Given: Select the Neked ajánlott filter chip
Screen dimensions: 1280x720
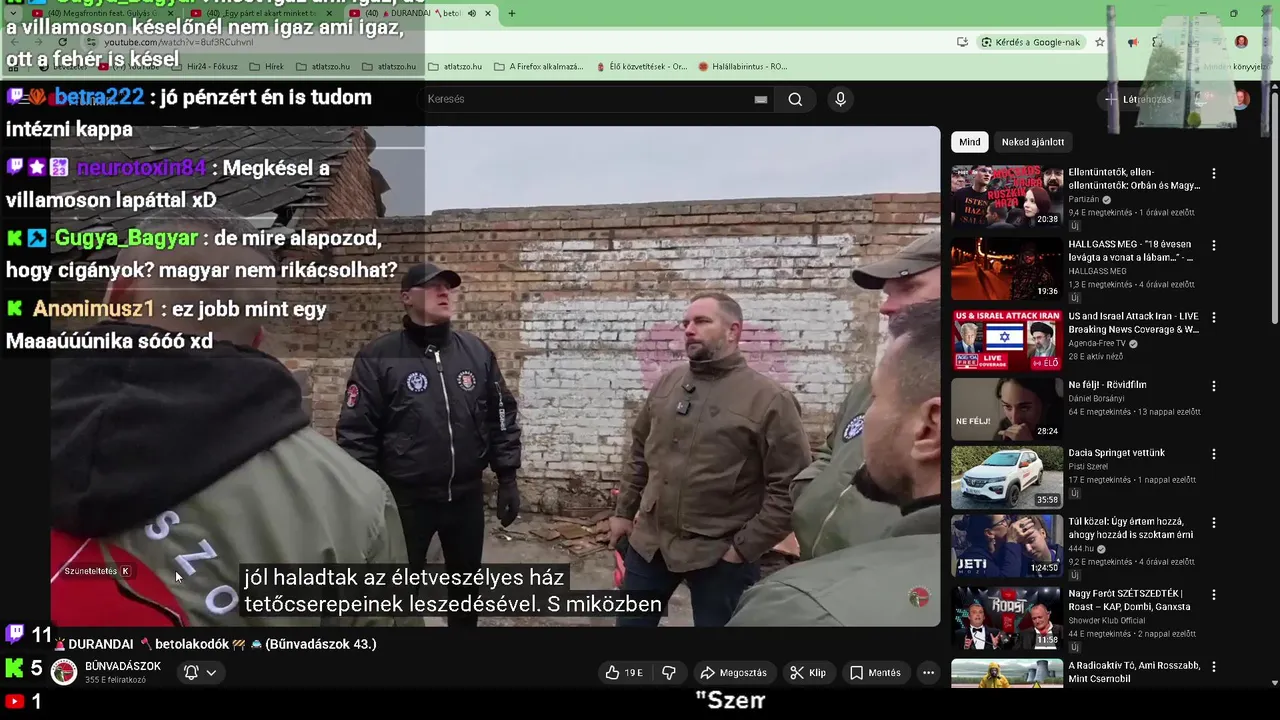Looking at the screenshot, I should tap(1033, 142).
